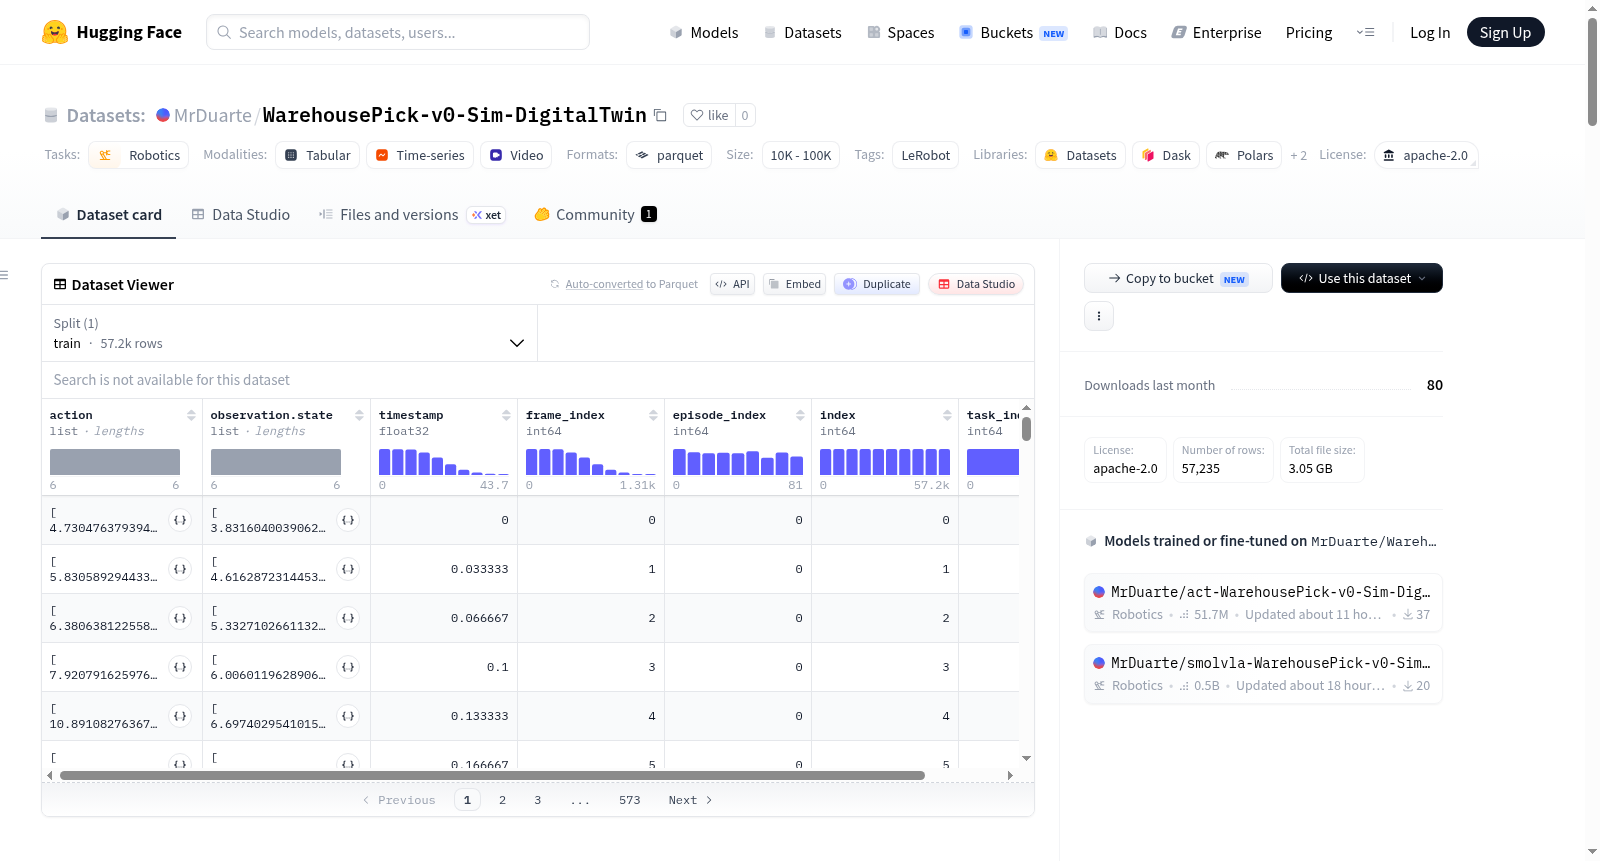Expand action cell in row 7.920791625976
Viewport: 1600px width, 861px height.
[x=180, y=667]
